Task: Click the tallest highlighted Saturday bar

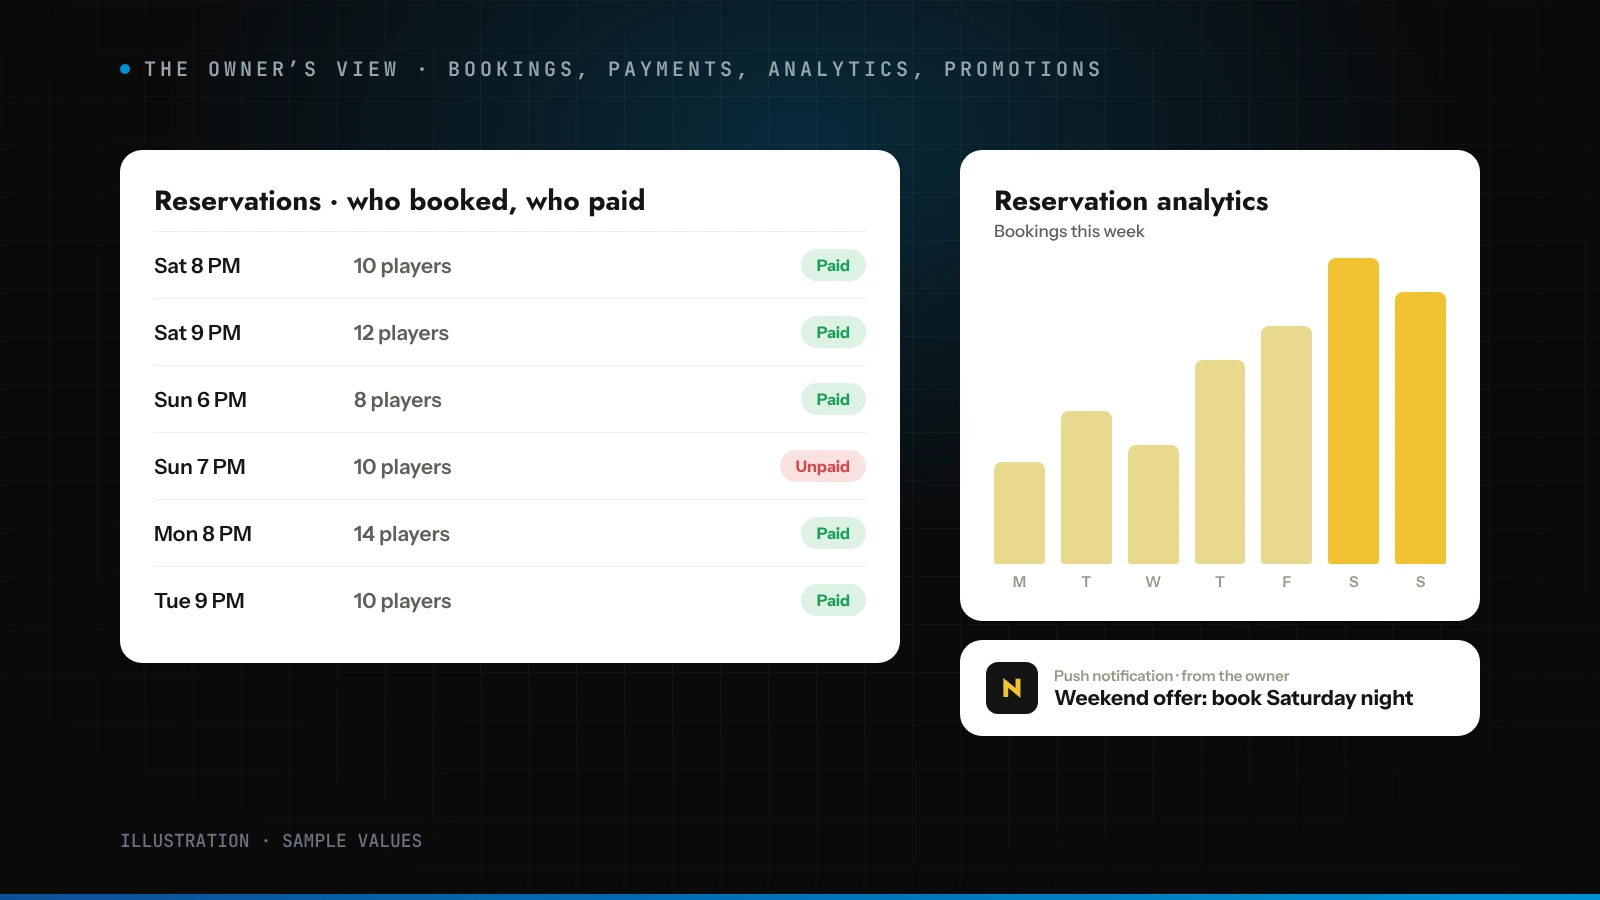Action: click(x=1353, y=411)
